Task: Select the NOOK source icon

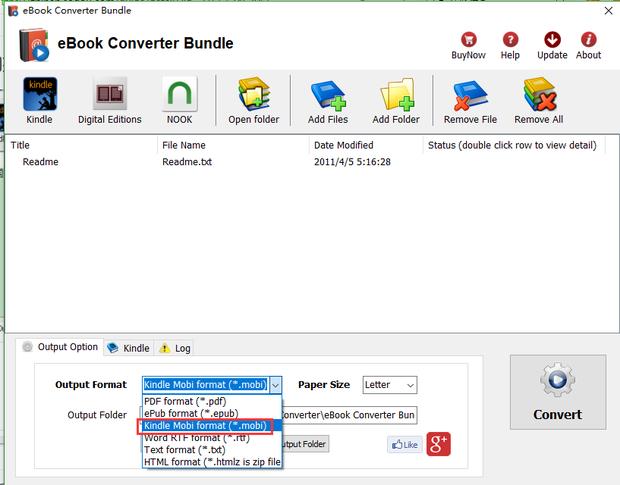Action: [180, 94]
